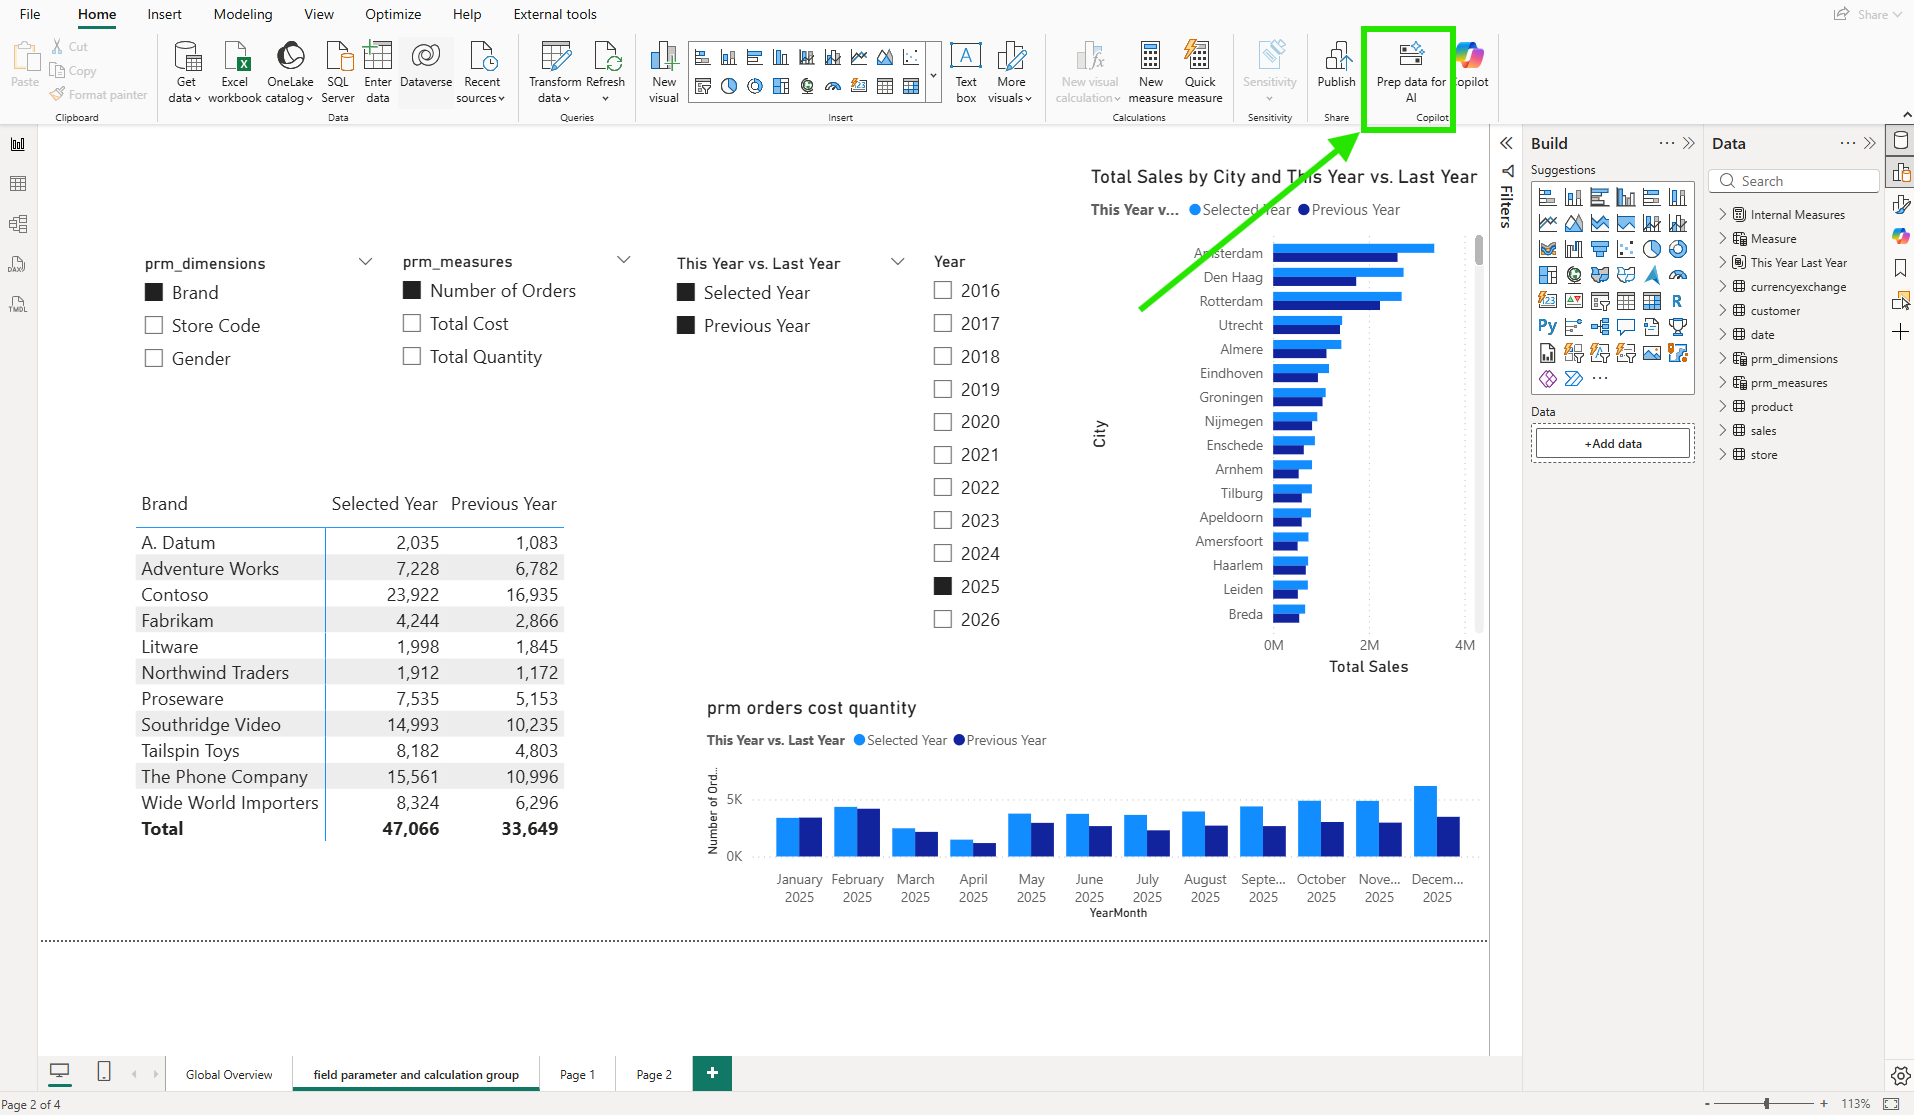Open the Get data dropdown

coord(185,72)
